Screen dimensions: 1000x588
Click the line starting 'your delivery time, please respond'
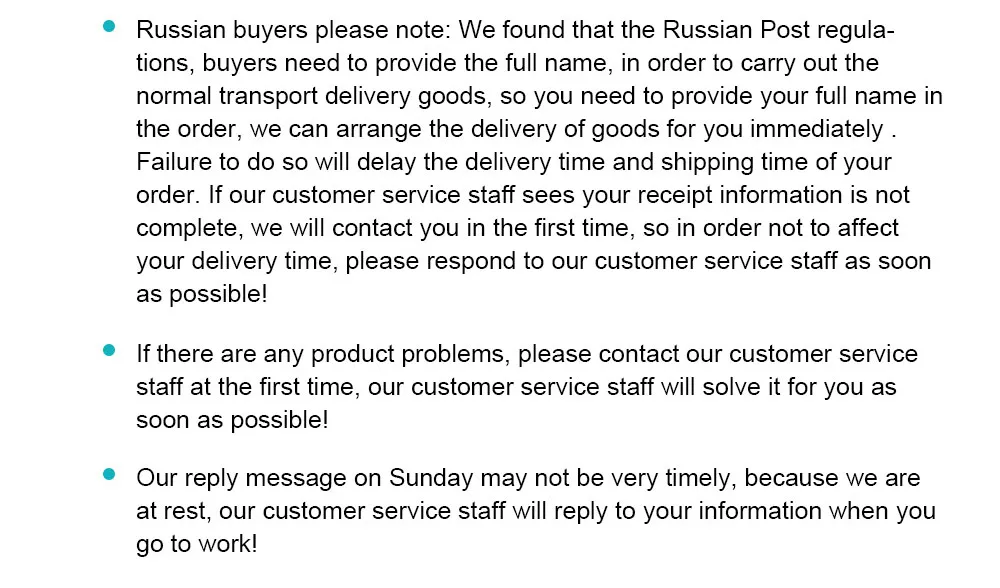[534, 261]
